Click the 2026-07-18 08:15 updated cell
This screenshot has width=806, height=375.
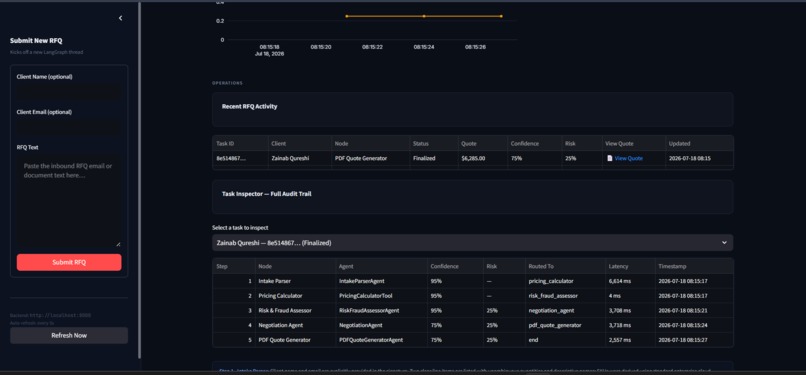[x=699, y=158]
